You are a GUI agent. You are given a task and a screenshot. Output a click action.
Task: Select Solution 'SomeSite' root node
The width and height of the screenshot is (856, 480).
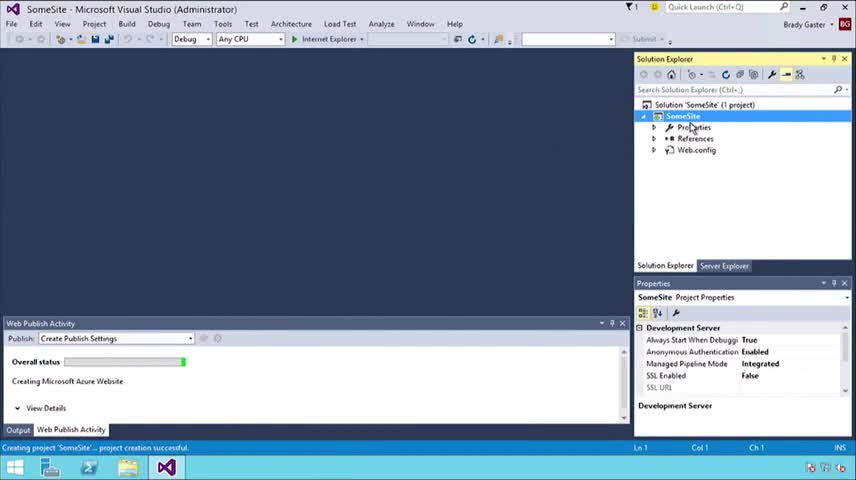pyautogui.click(x=705, y=105)
